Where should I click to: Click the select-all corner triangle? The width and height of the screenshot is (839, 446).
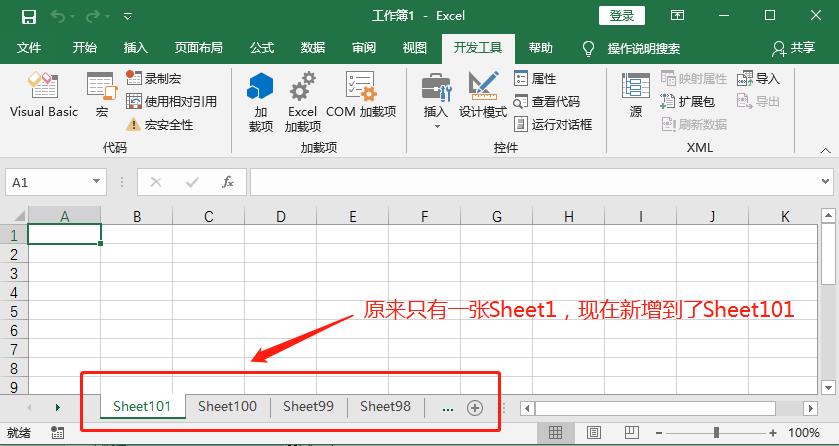18,216
